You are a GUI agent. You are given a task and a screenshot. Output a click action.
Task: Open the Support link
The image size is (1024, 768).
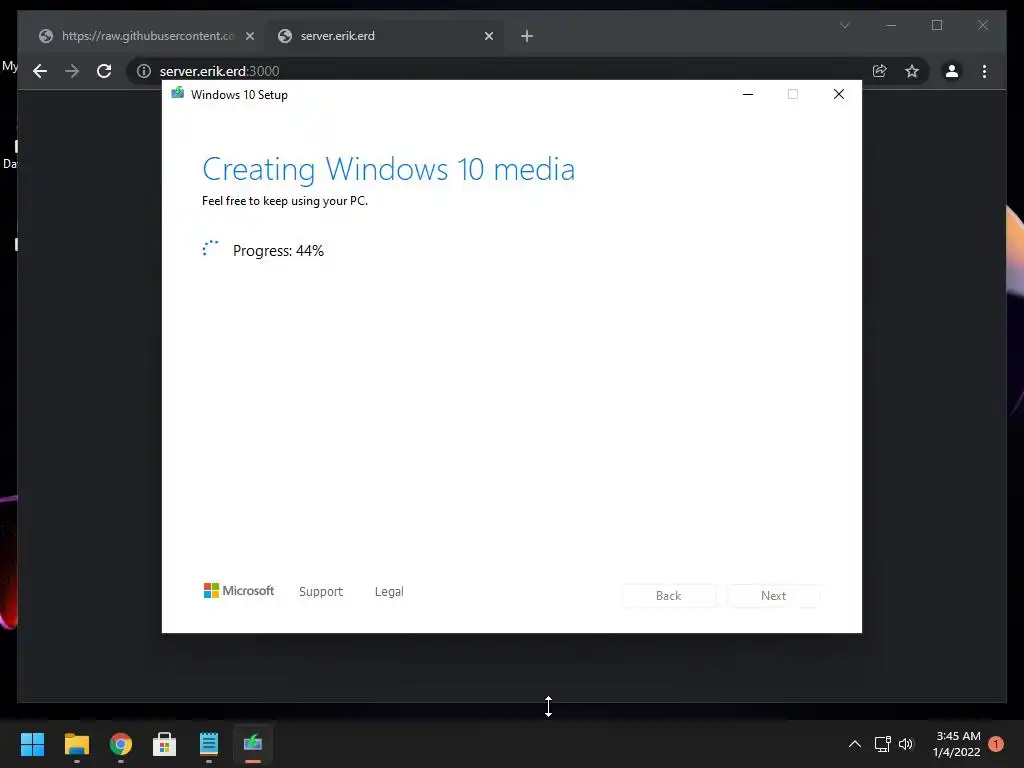[321, 592]
